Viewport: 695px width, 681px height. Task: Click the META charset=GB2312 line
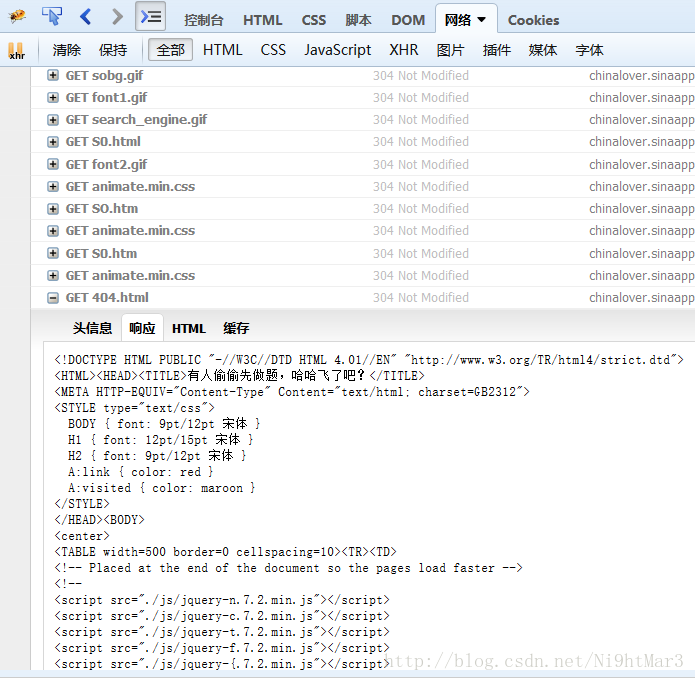point(292,392)
